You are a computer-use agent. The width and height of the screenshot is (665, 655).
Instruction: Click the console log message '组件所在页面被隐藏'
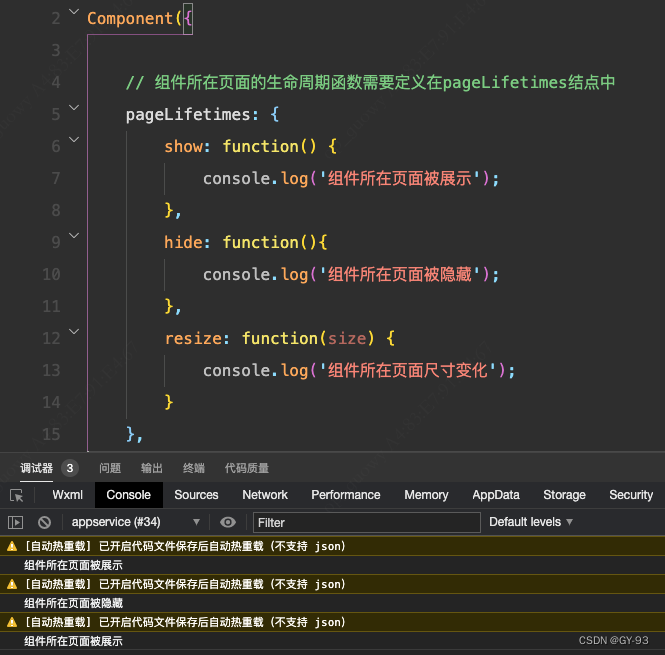point(73,603)
